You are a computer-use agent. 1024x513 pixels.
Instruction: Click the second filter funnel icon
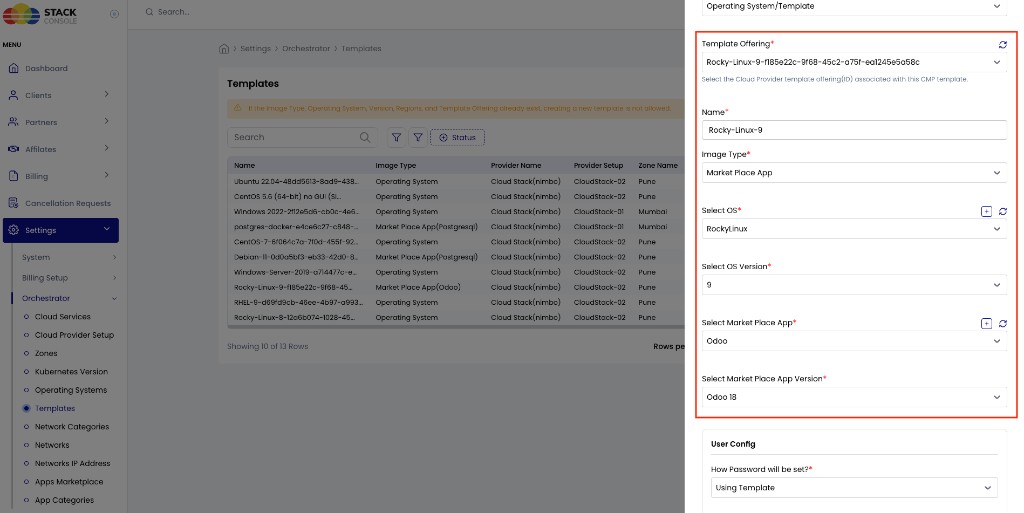coord(418,137)
